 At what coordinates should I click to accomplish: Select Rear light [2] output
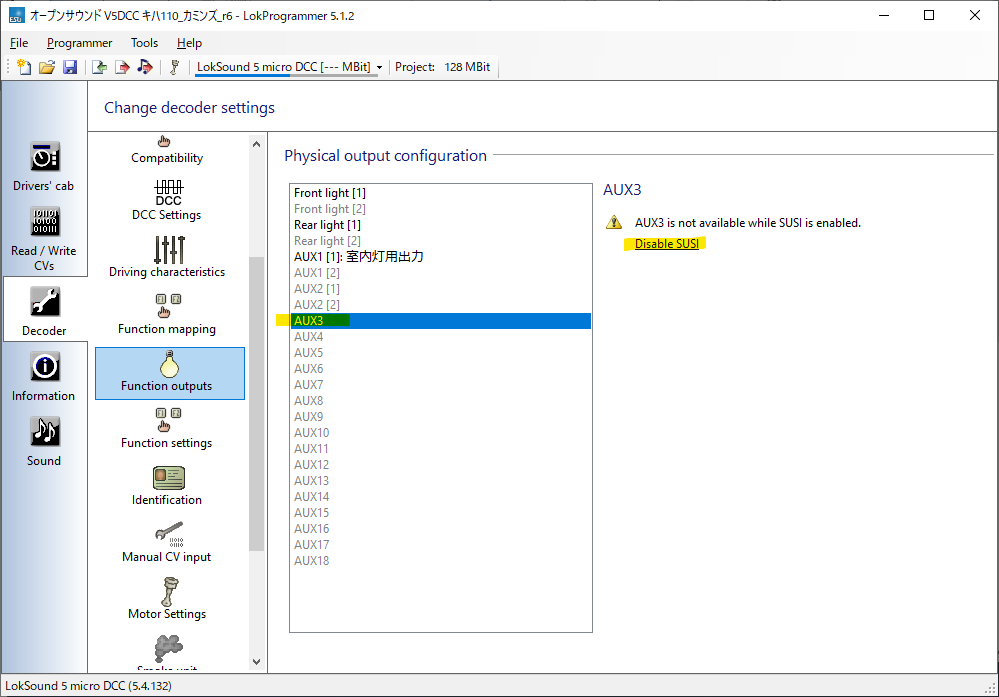[x=440, y=241]
